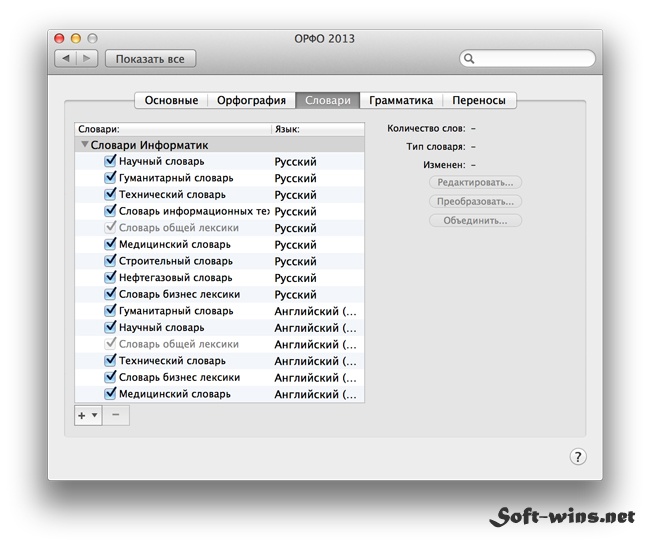650x546 pixels.
Task: Toggle English Медицинский словарь checkbox
Action: click(x=110, y=393)
